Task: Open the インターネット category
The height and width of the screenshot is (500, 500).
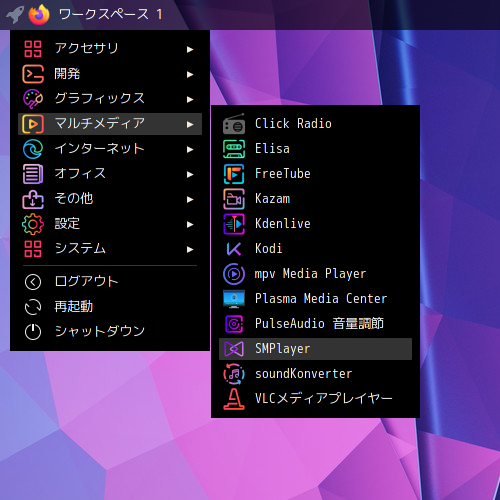Action: pyautogui.click(x=110, y=149)
